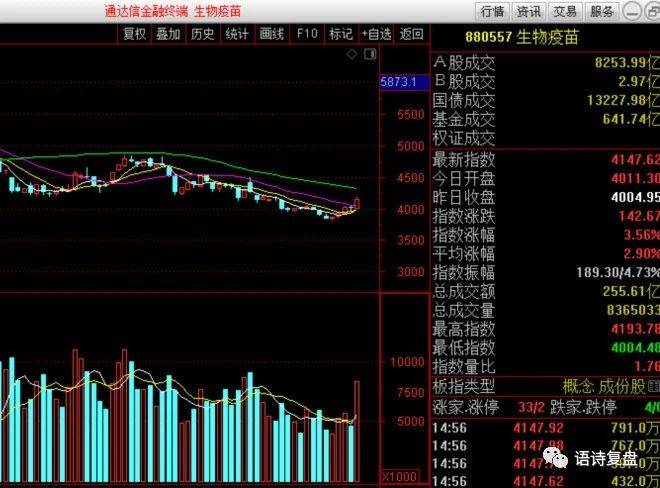Click the 标记 mark button
This screenshot has height=488, width=660.
(x=341, y=34)
